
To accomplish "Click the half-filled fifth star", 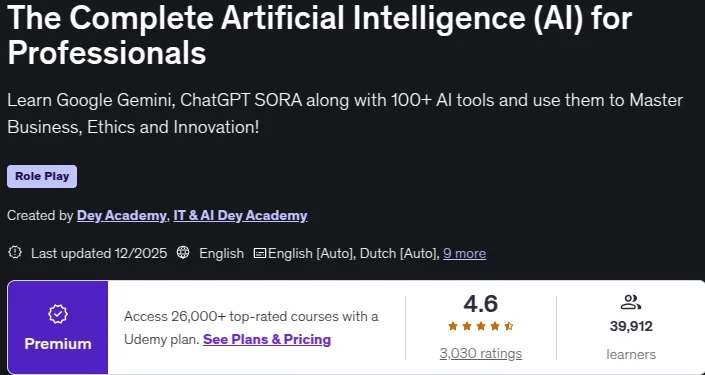I will [509, 326].
